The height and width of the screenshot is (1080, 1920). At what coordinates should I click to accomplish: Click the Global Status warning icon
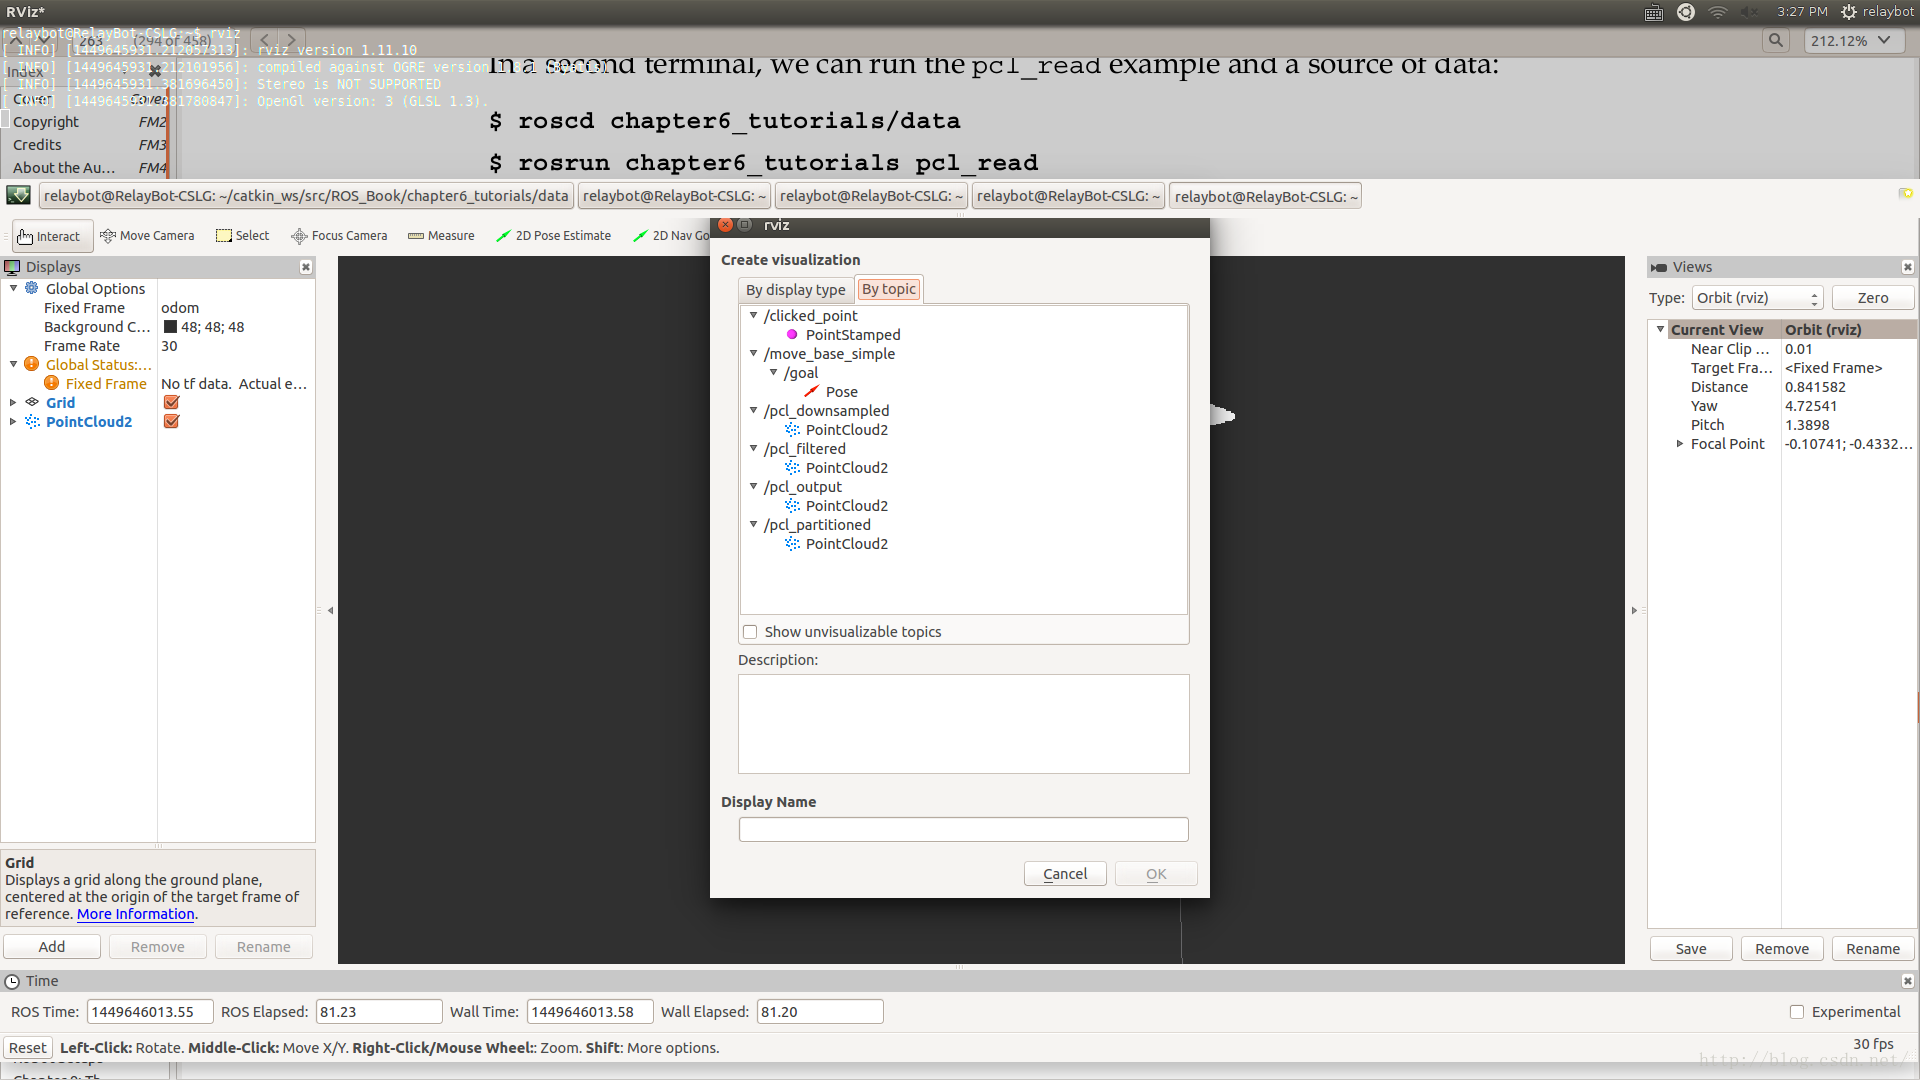[32, 364]
